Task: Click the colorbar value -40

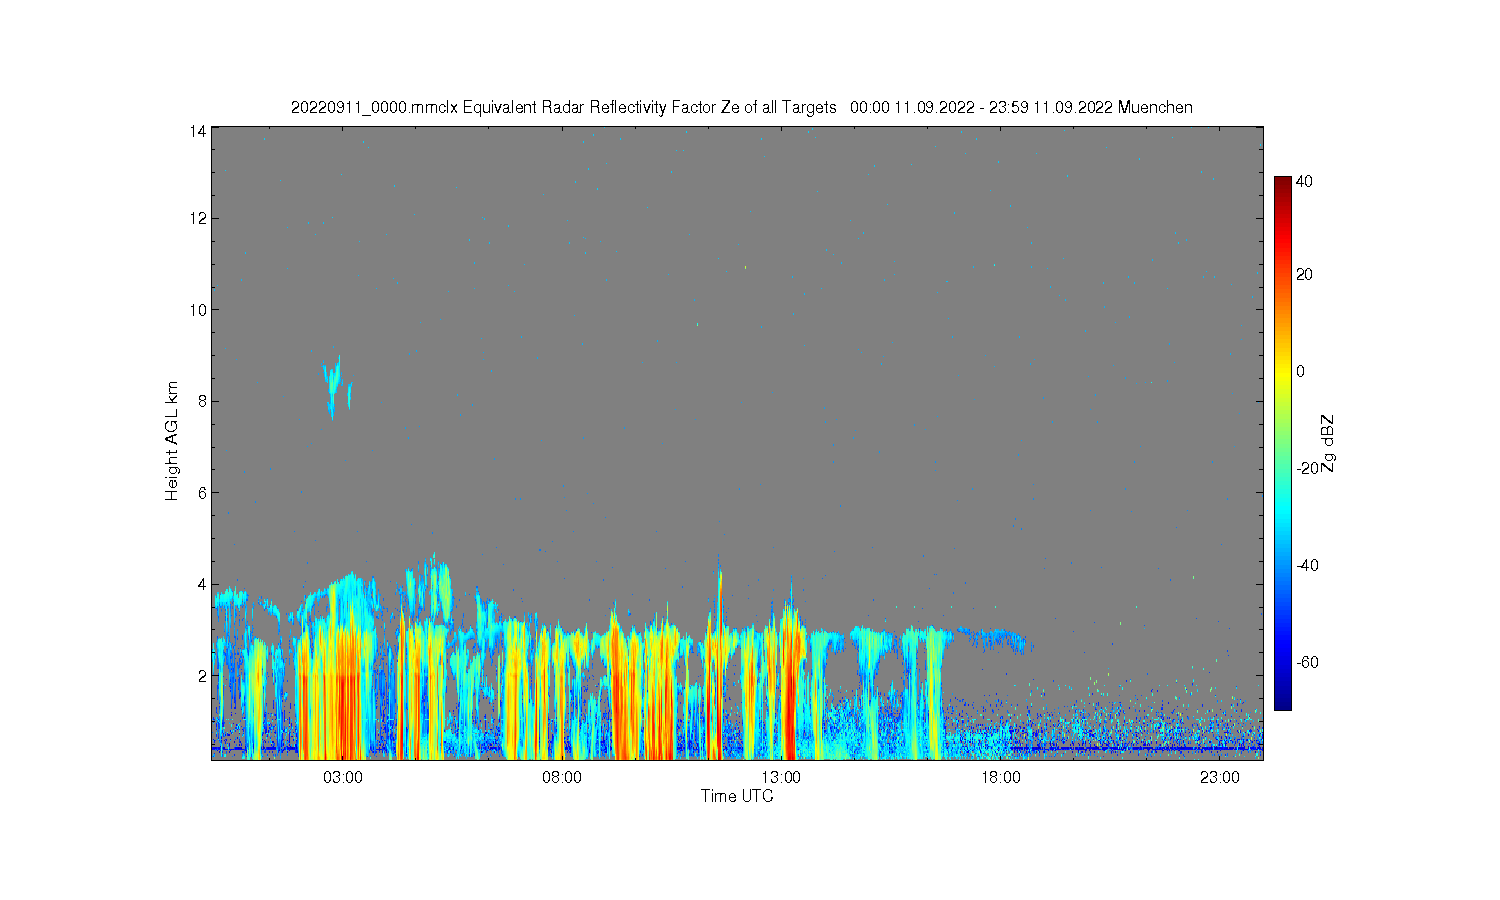Action: pos(1307,565)
